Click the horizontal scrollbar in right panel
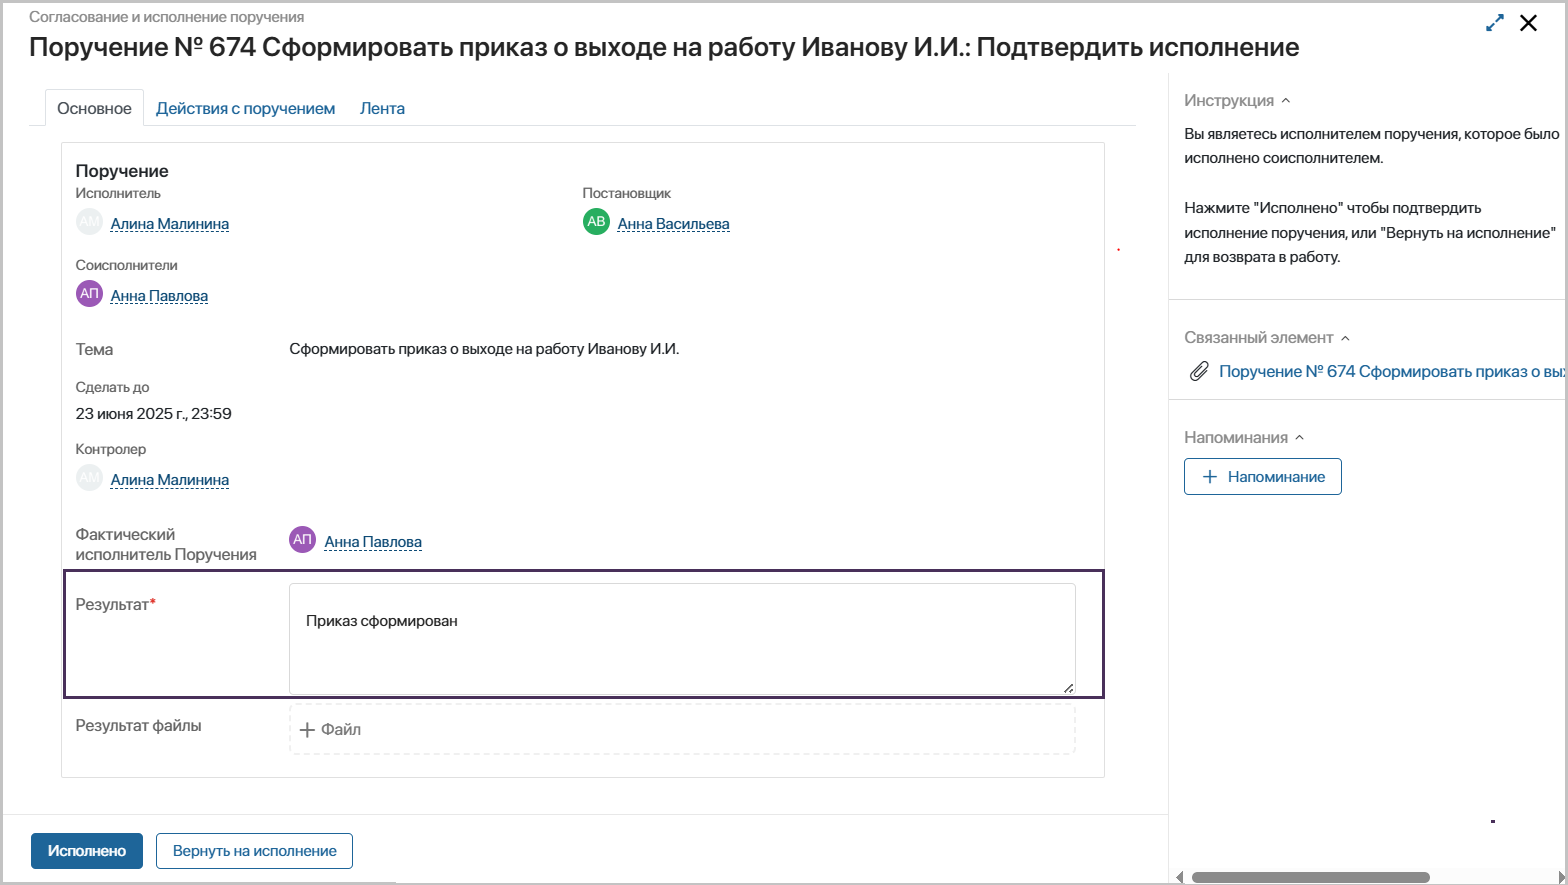Viewport: 1568px width, 885px height. (1310, 877)
